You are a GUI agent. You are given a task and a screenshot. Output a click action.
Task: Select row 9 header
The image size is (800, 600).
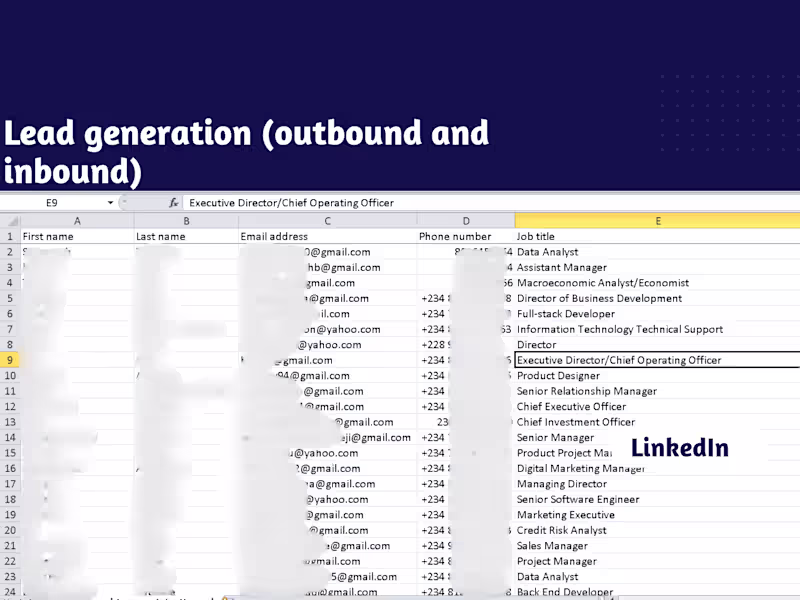pyautogui.click(x=10, y=360)
